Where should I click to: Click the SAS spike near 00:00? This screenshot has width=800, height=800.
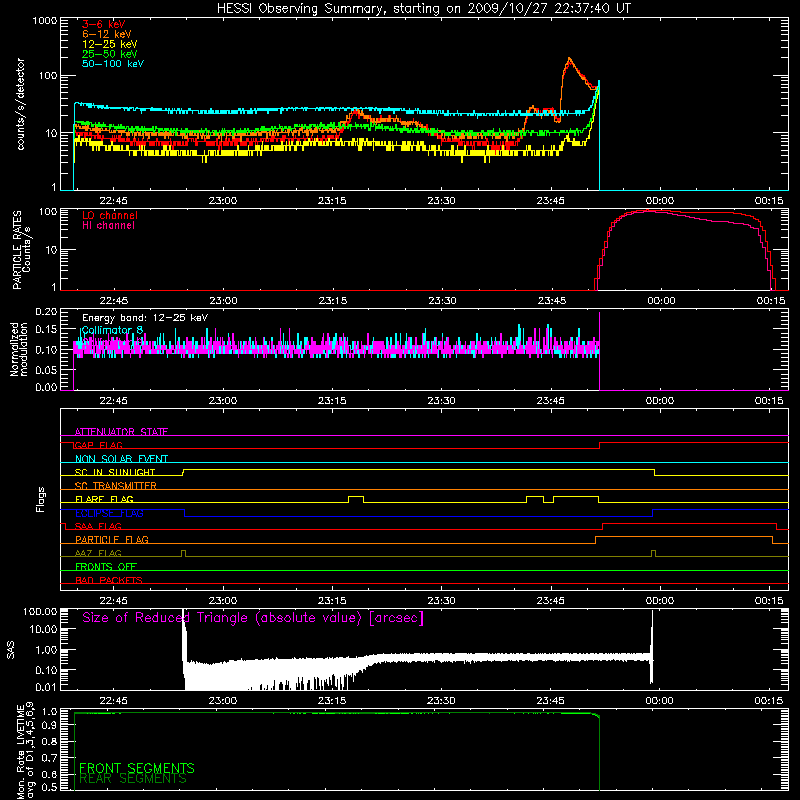(x=652, y=648)
